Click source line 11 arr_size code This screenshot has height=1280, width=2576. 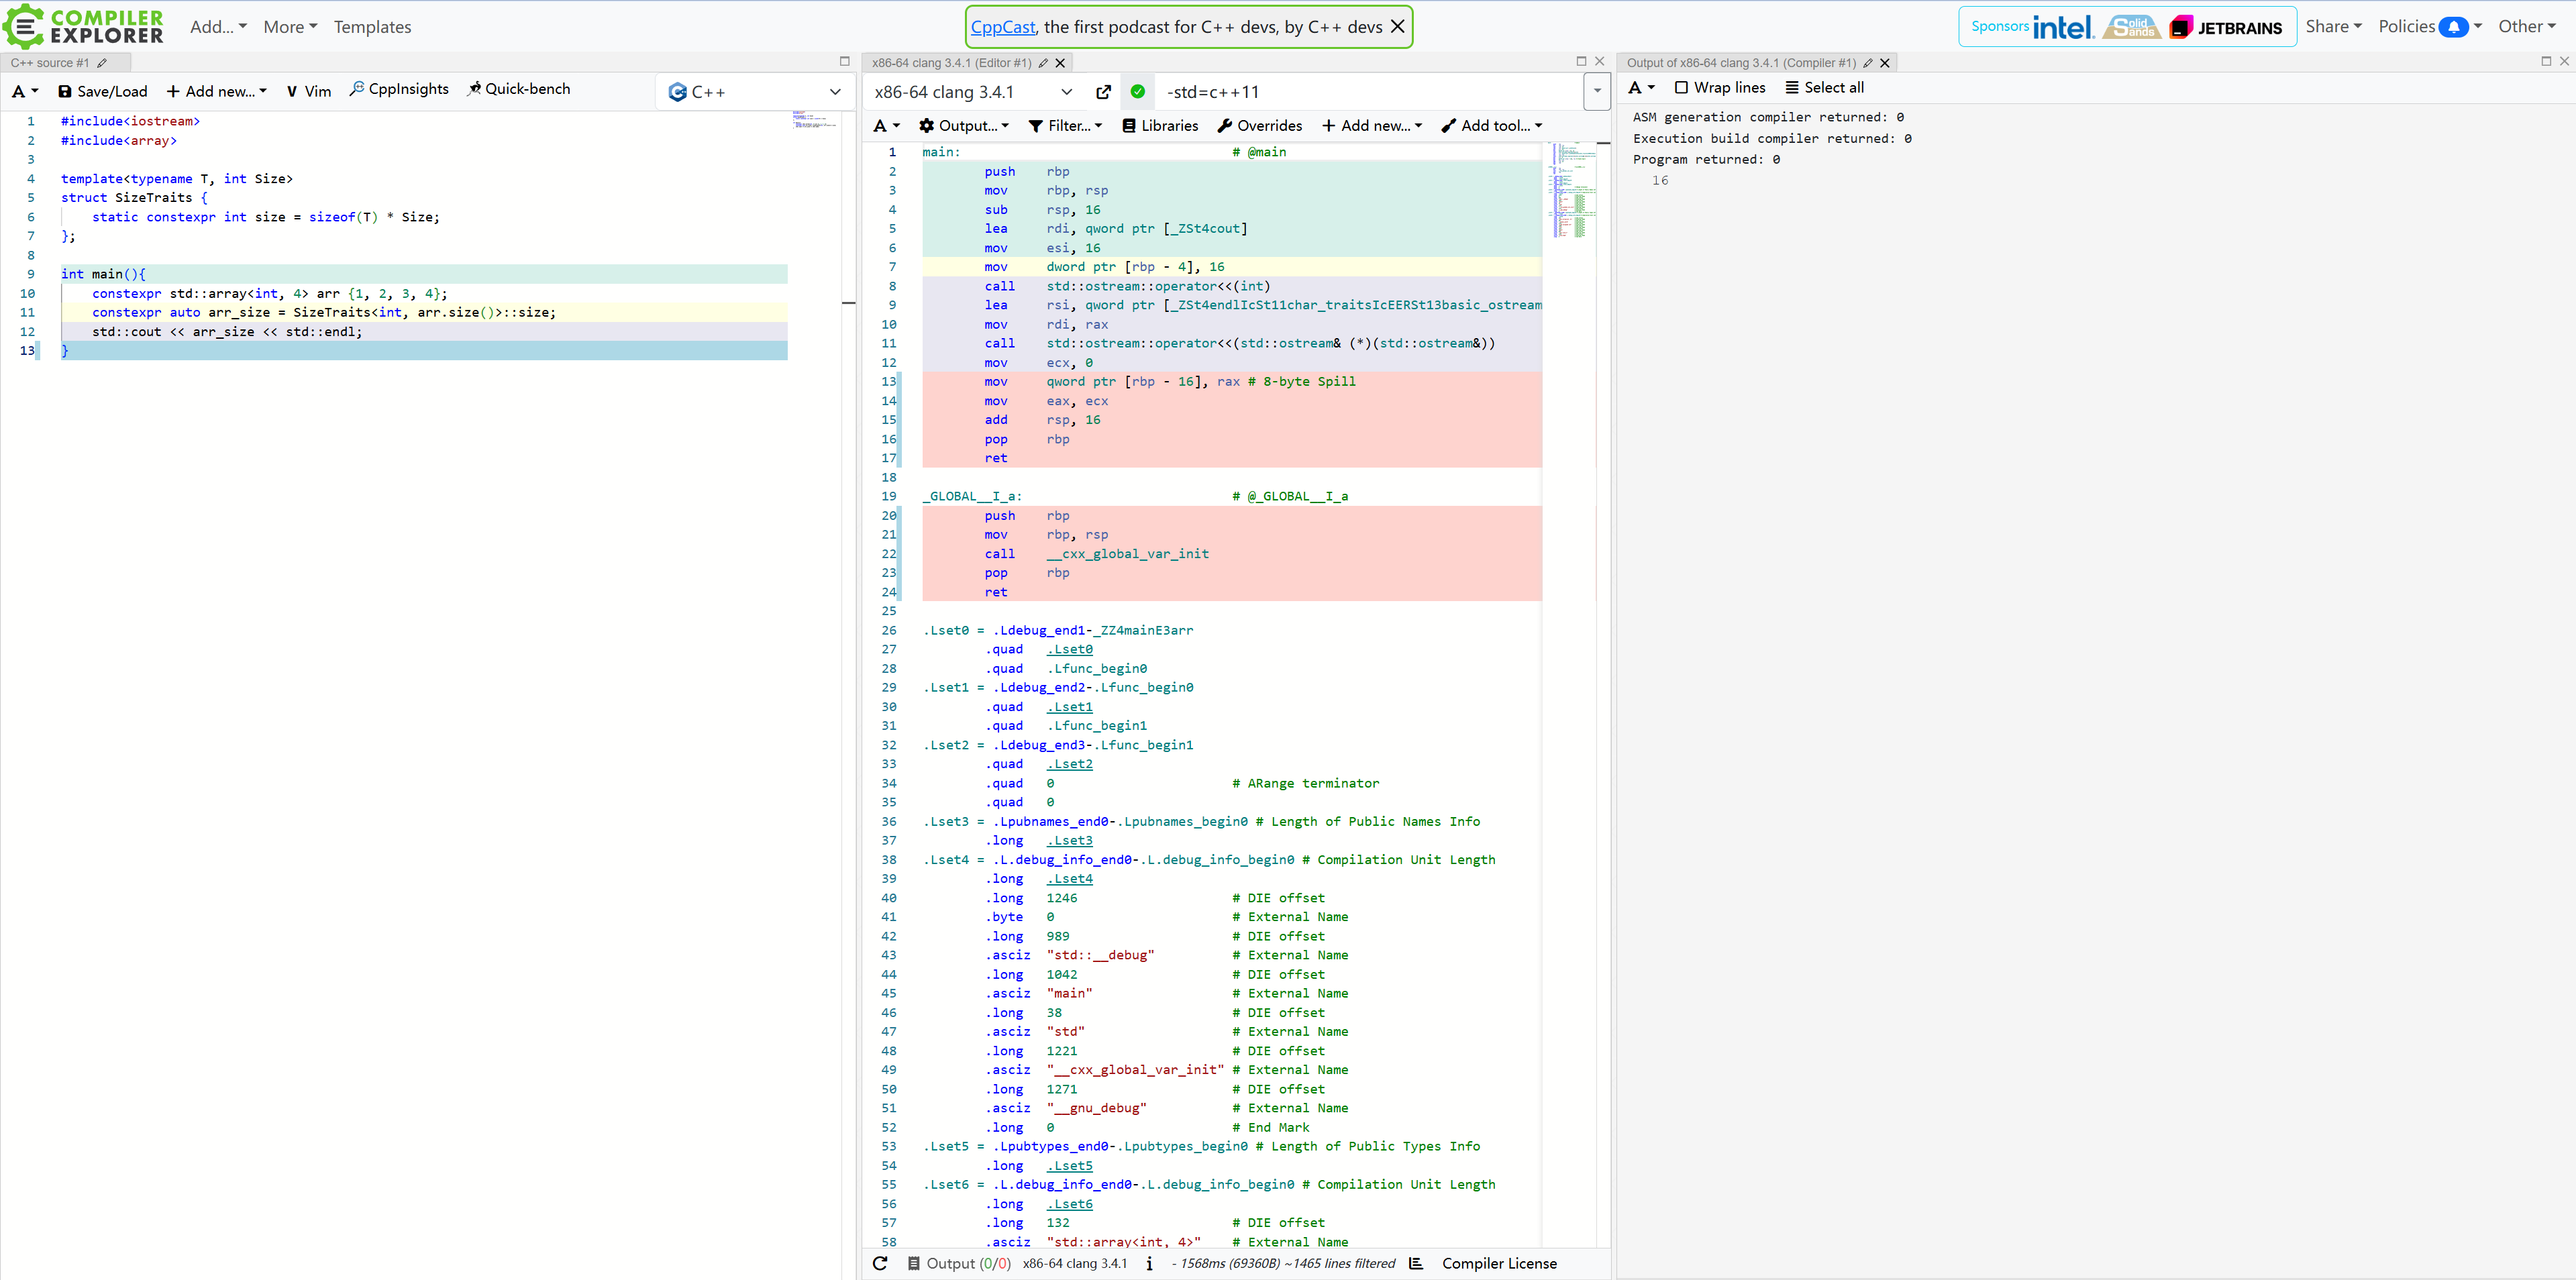pyautogui.click(x=323, y=313)
